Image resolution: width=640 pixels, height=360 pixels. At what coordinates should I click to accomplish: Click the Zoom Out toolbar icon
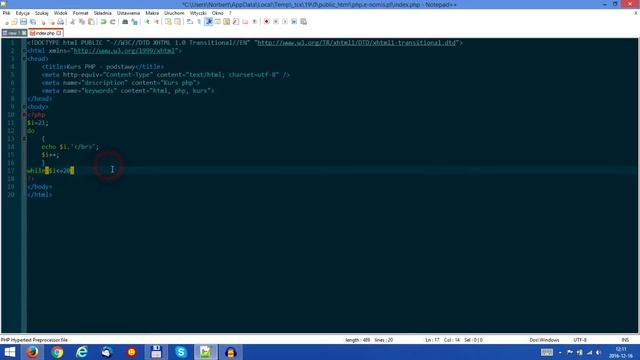(x=156, y=22)
